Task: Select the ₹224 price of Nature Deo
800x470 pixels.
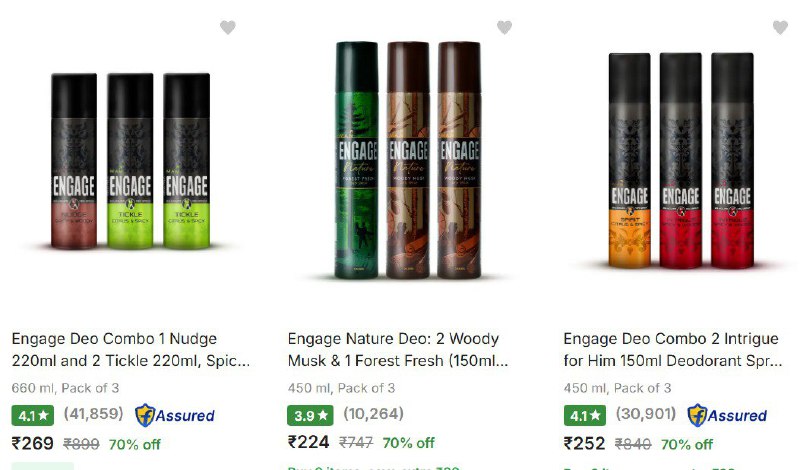Action: 308,441
